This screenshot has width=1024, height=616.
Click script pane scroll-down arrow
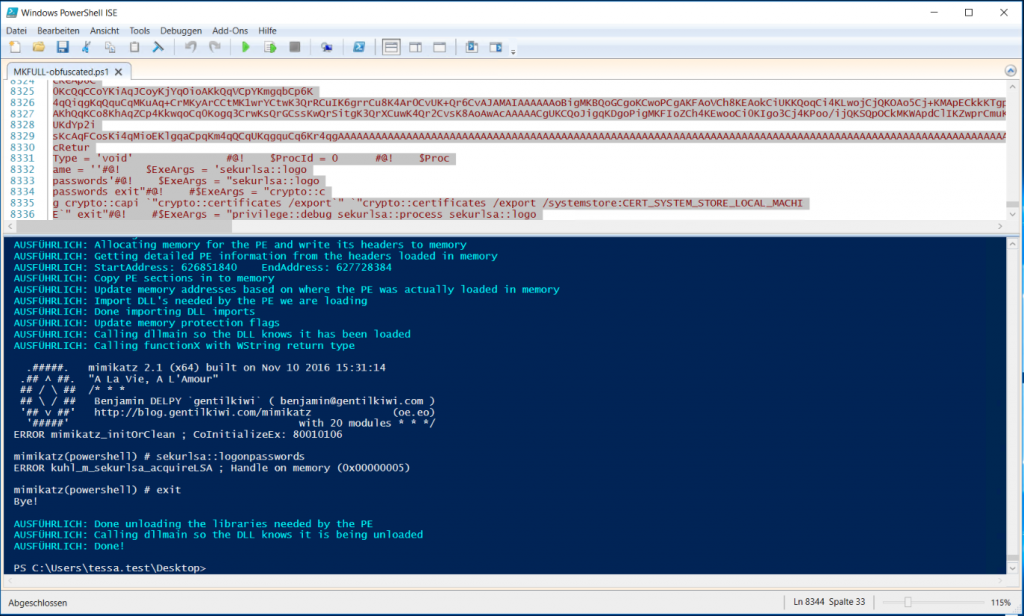click(x=1012, y=214)
